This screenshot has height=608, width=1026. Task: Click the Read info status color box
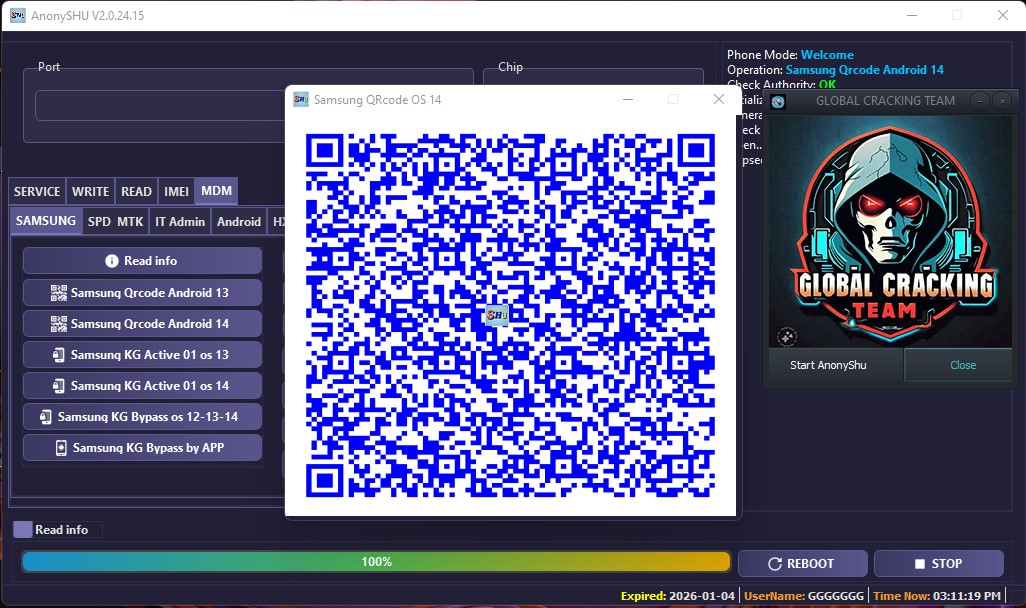23,529
